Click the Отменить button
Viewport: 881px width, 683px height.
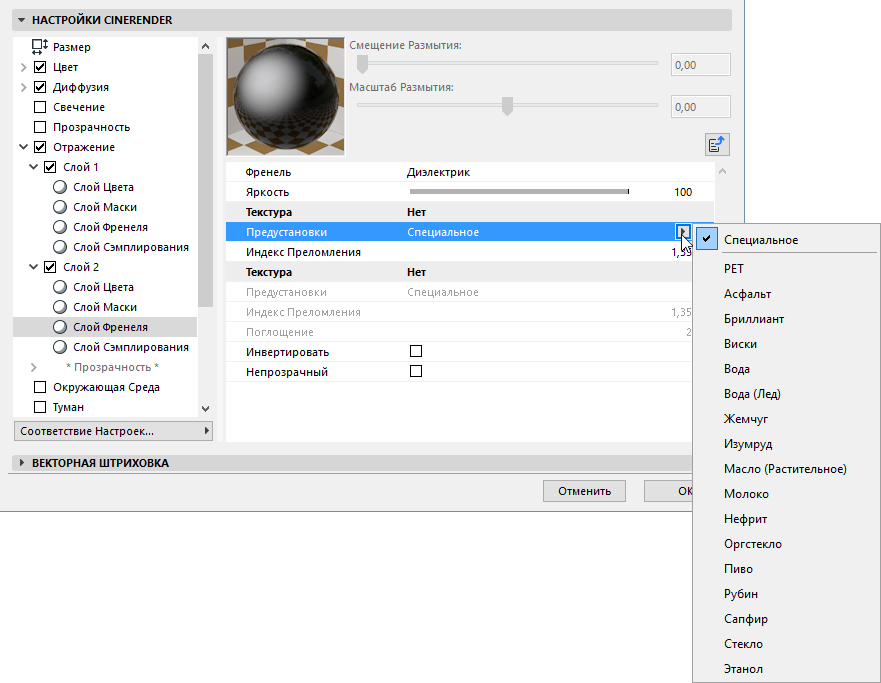tap(584, 491)
